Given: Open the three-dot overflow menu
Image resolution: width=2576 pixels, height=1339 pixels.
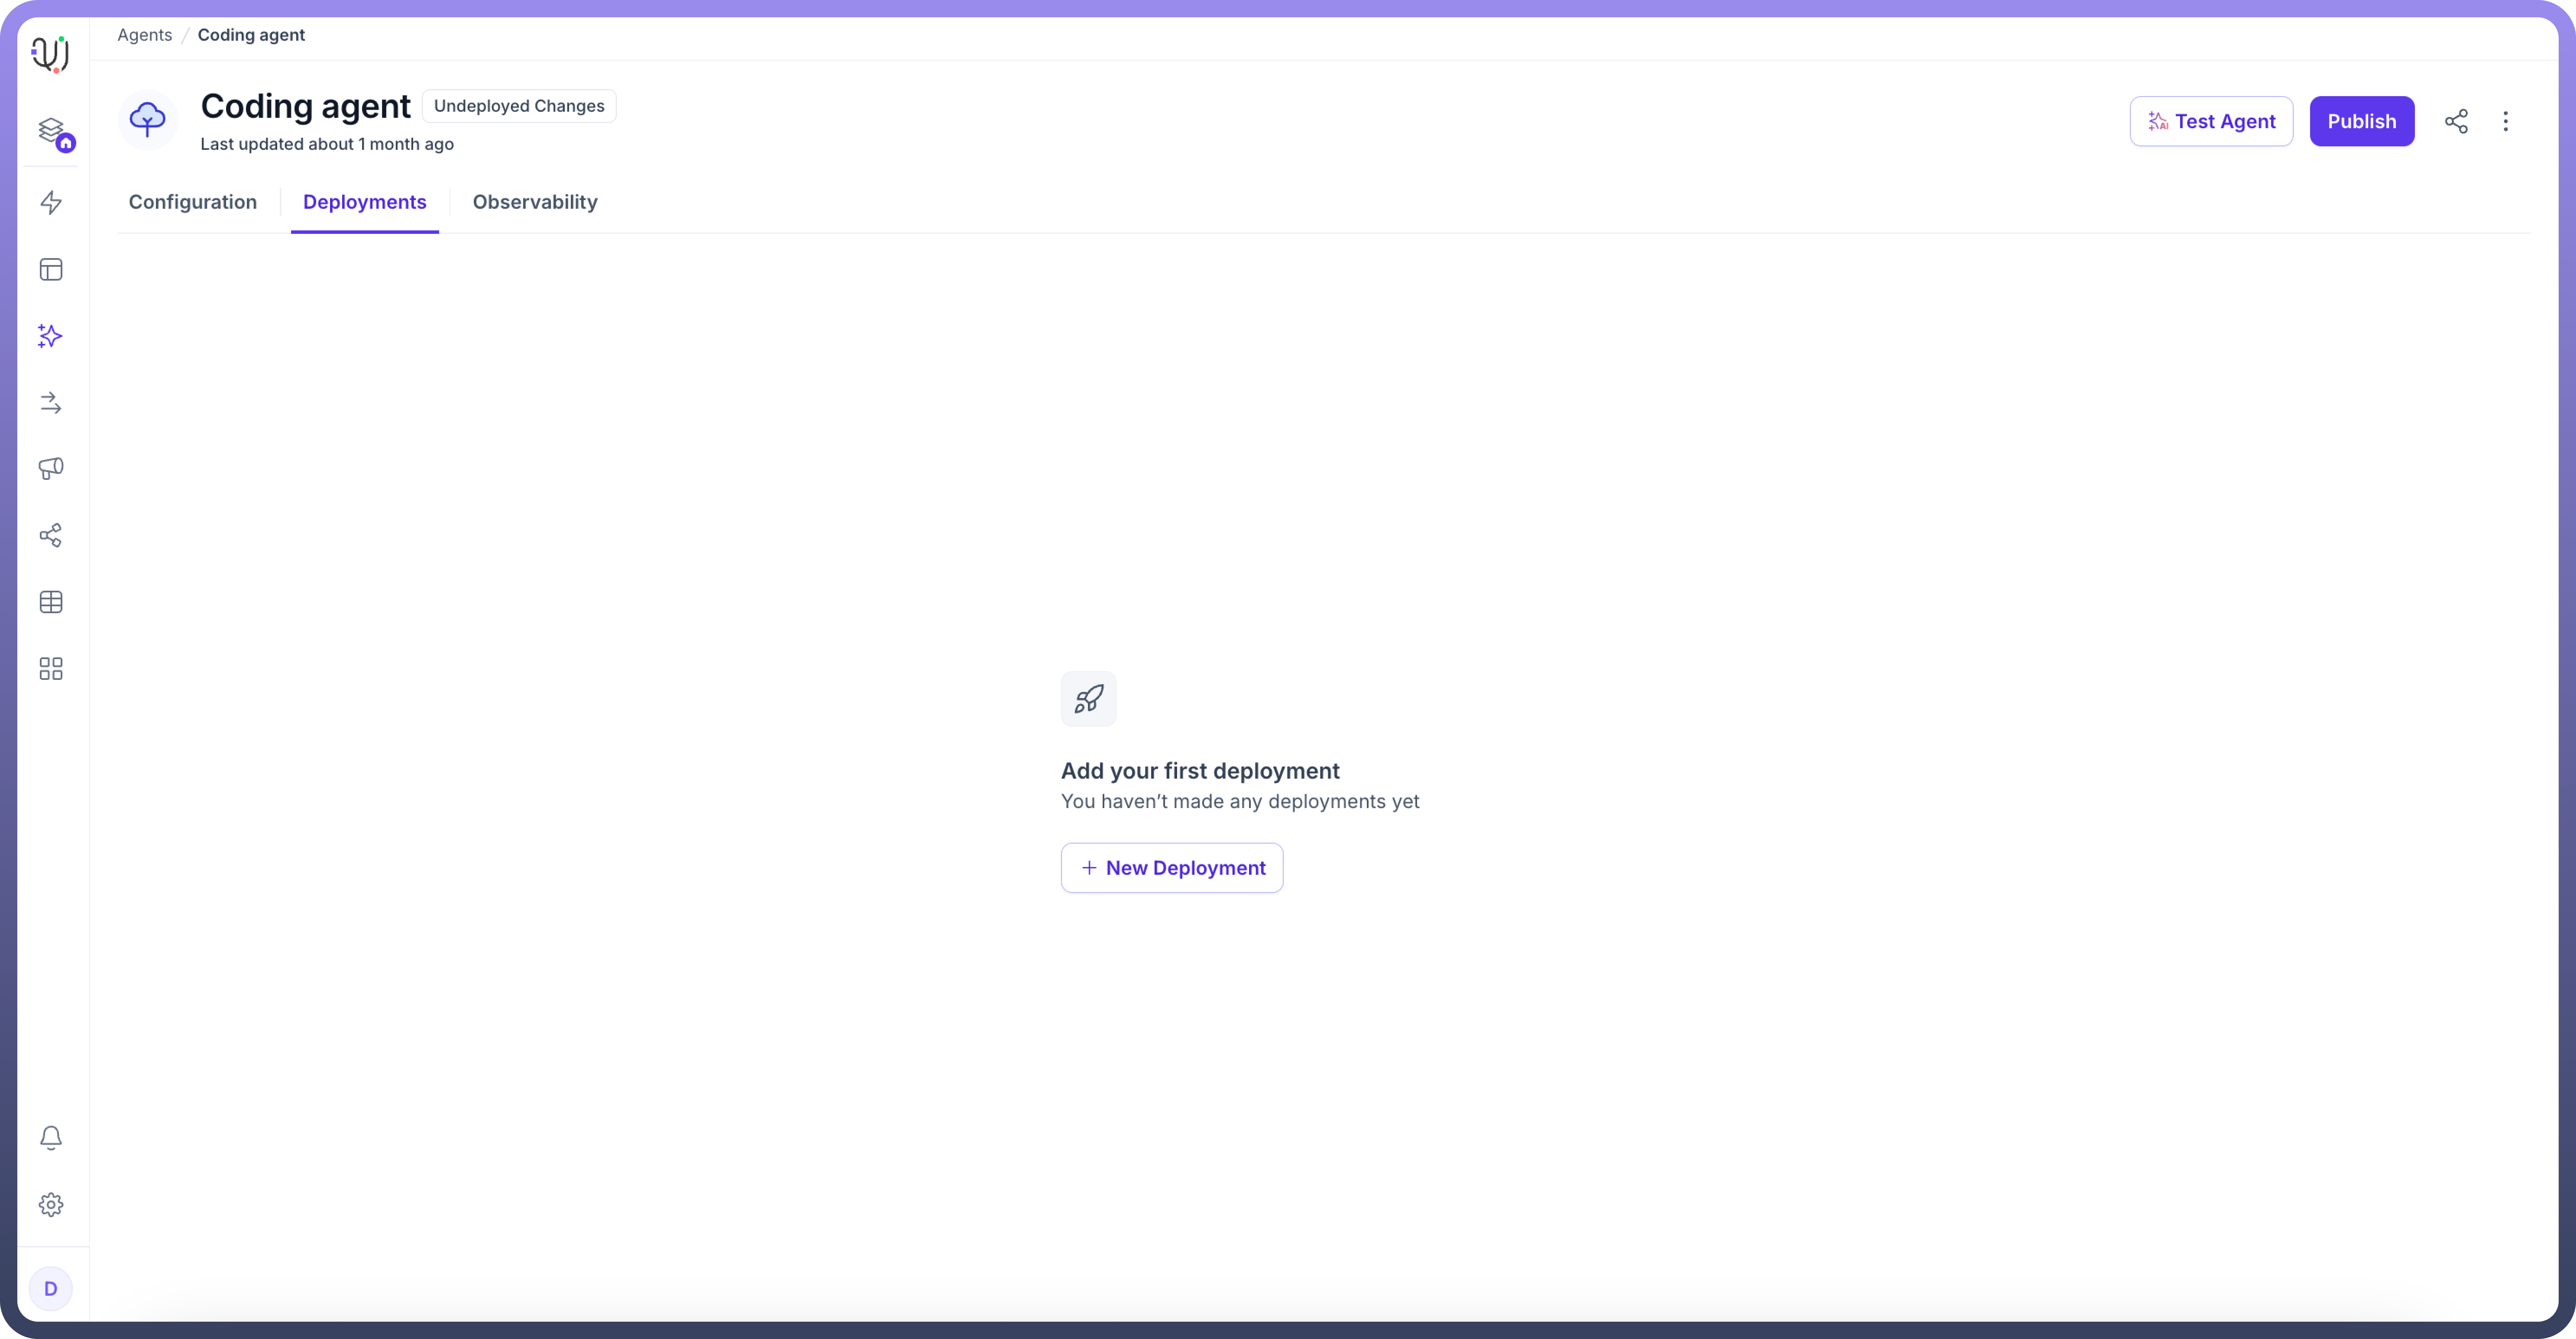Looking at the screenshot, I should 2506,121.
